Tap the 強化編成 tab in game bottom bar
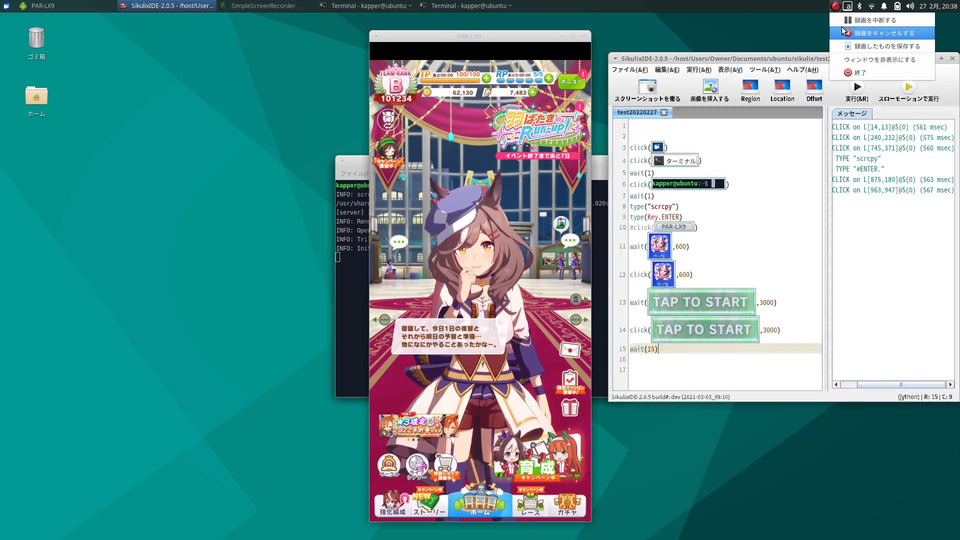 point(392,504)
